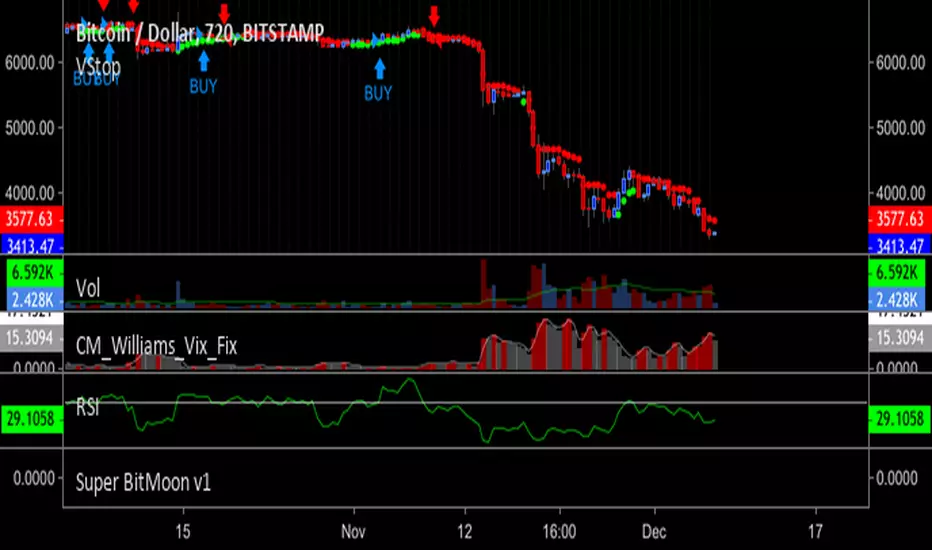
Task: Click the 16:00 marker on time axis
Action: (x=559, y=531)
